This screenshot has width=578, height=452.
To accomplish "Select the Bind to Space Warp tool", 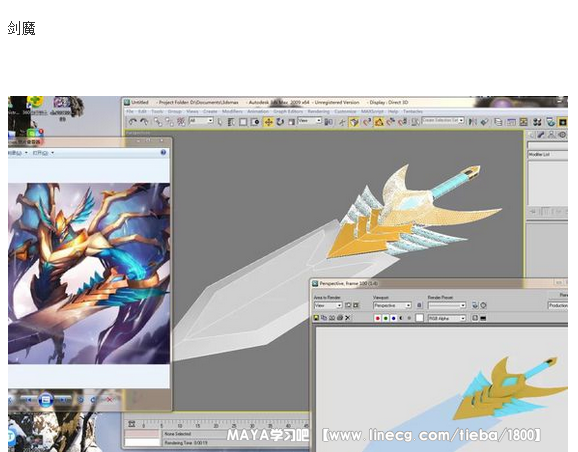I will [x=181, y=121].
